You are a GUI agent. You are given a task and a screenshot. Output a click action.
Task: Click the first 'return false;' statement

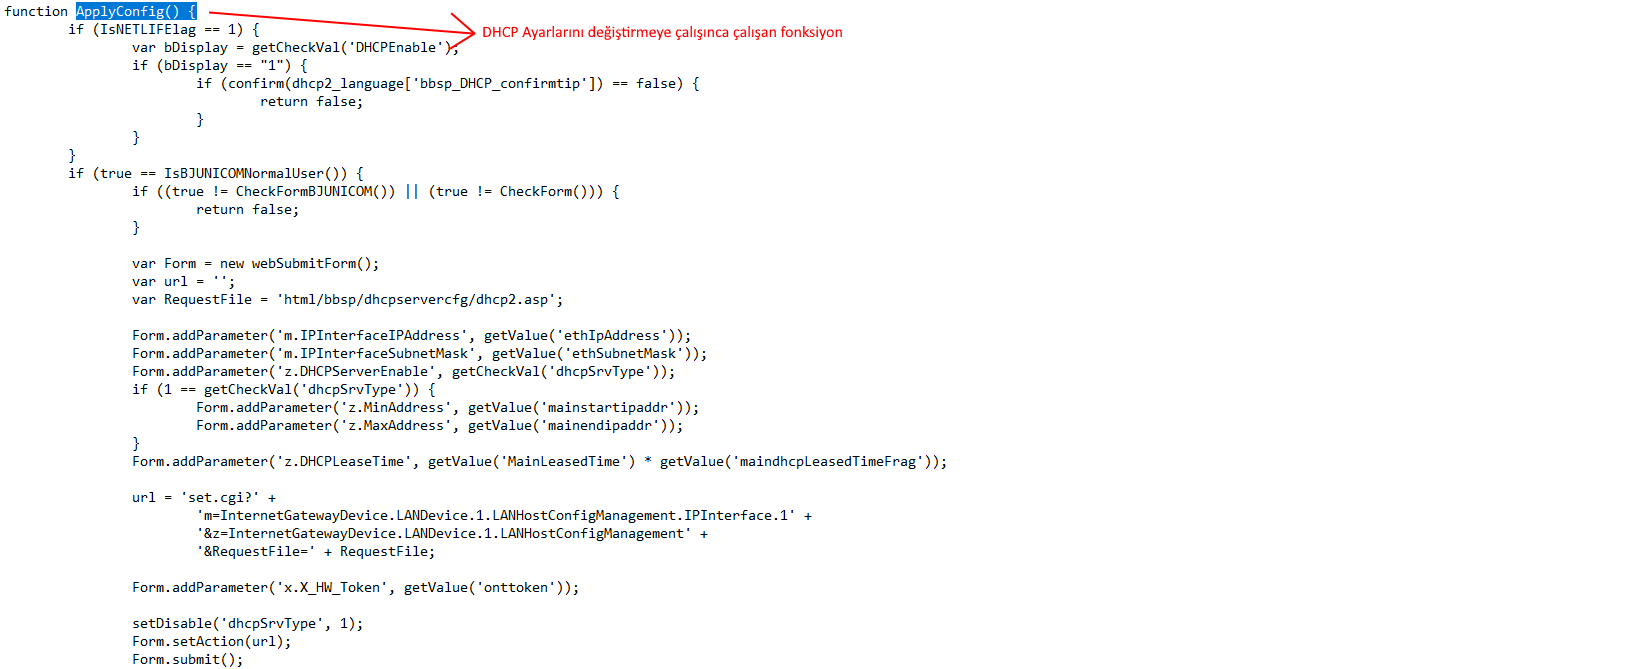click(x=311, y=101)
